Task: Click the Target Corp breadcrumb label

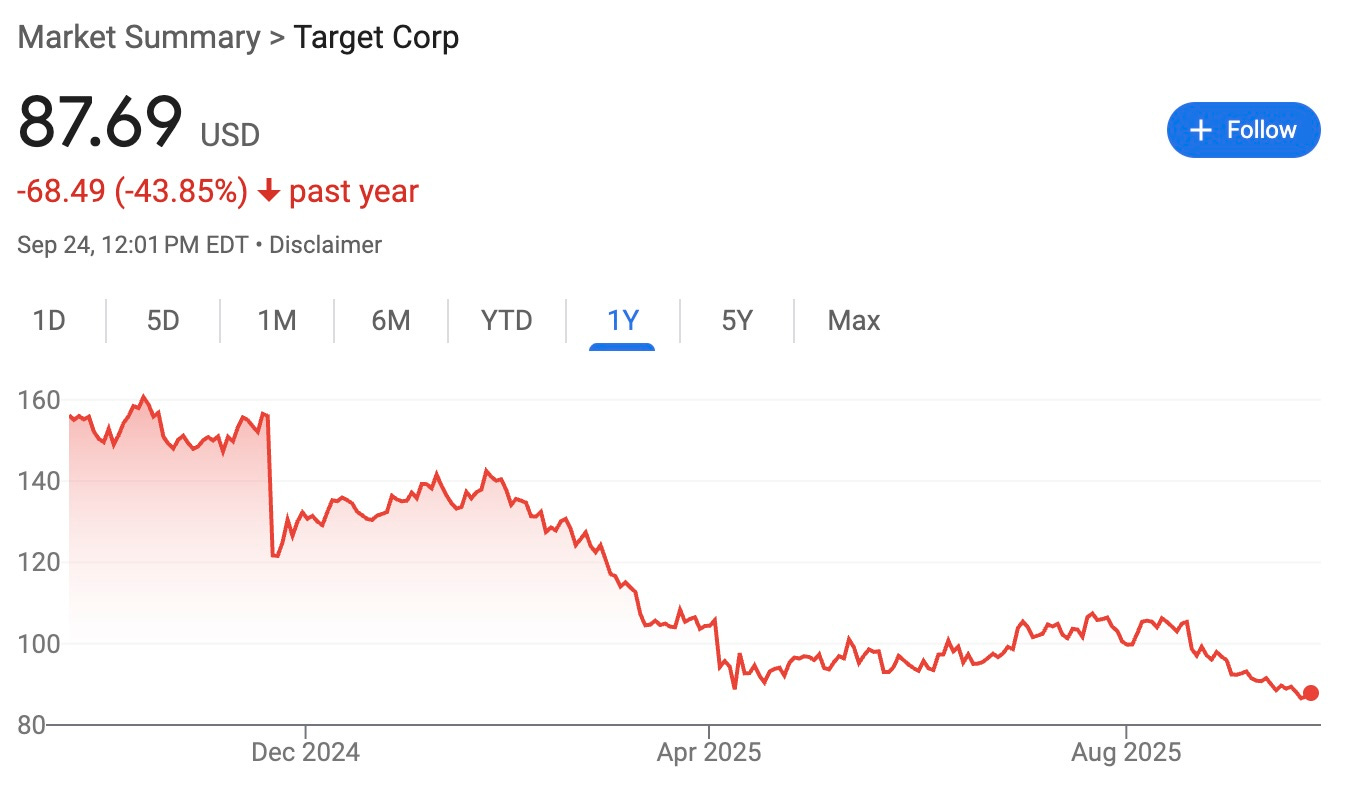Action: pos(377,37)
